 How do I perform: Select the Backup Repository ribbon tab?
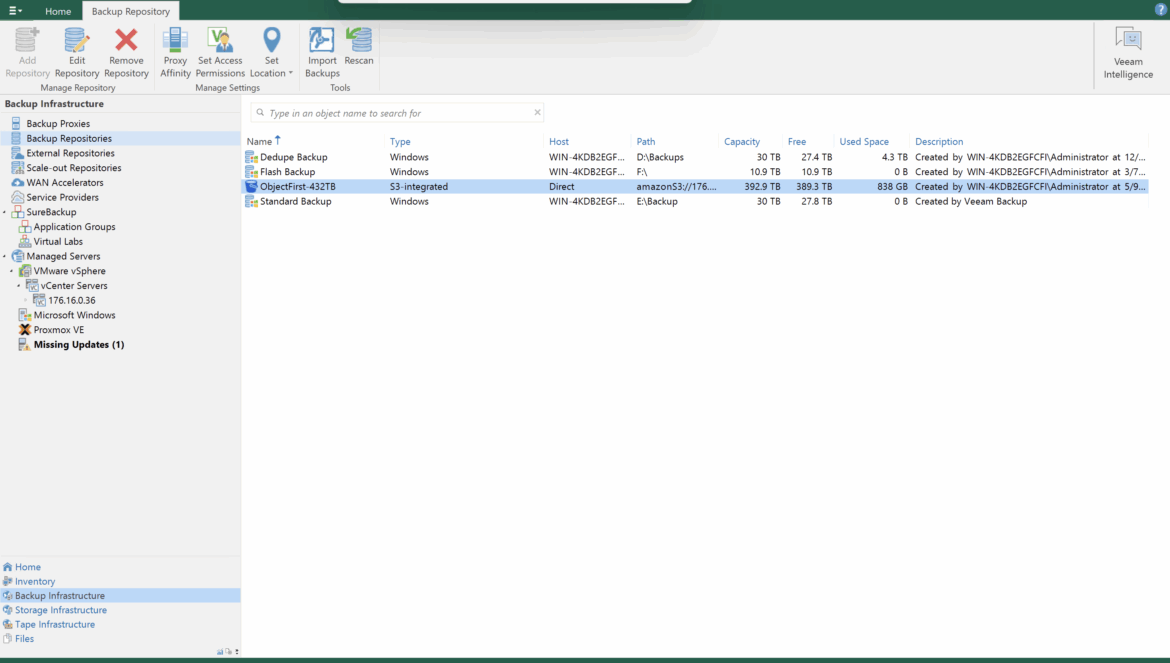(x=131, y=11)
